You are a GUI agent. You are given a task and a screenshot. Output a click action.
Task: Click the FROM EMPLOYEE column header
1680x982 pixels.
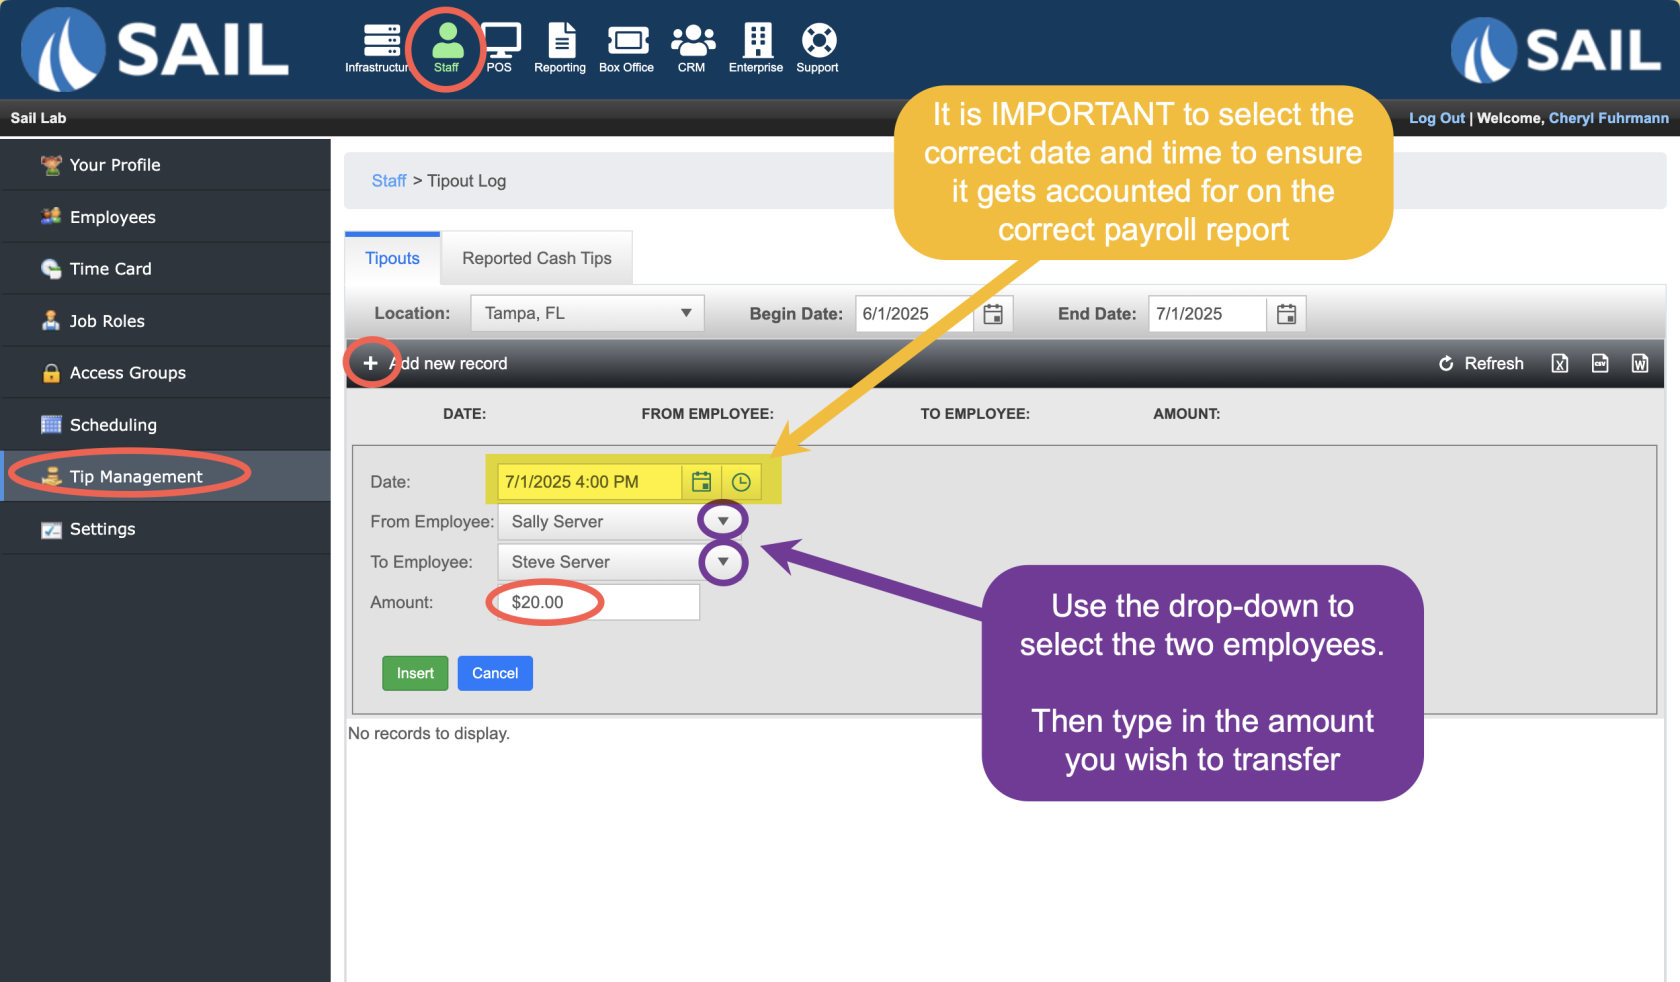(708, 414)
